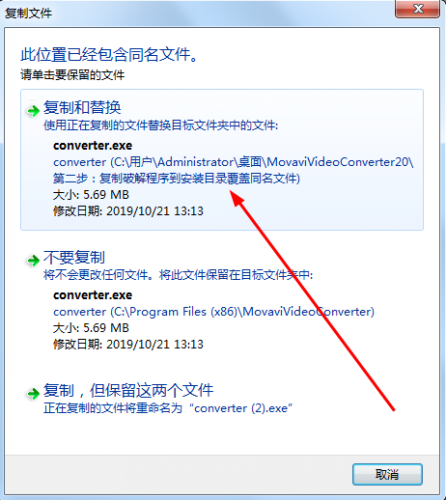
Task: Click the 使用正在复制的文件替换 description line
Action: pos(161,126)
